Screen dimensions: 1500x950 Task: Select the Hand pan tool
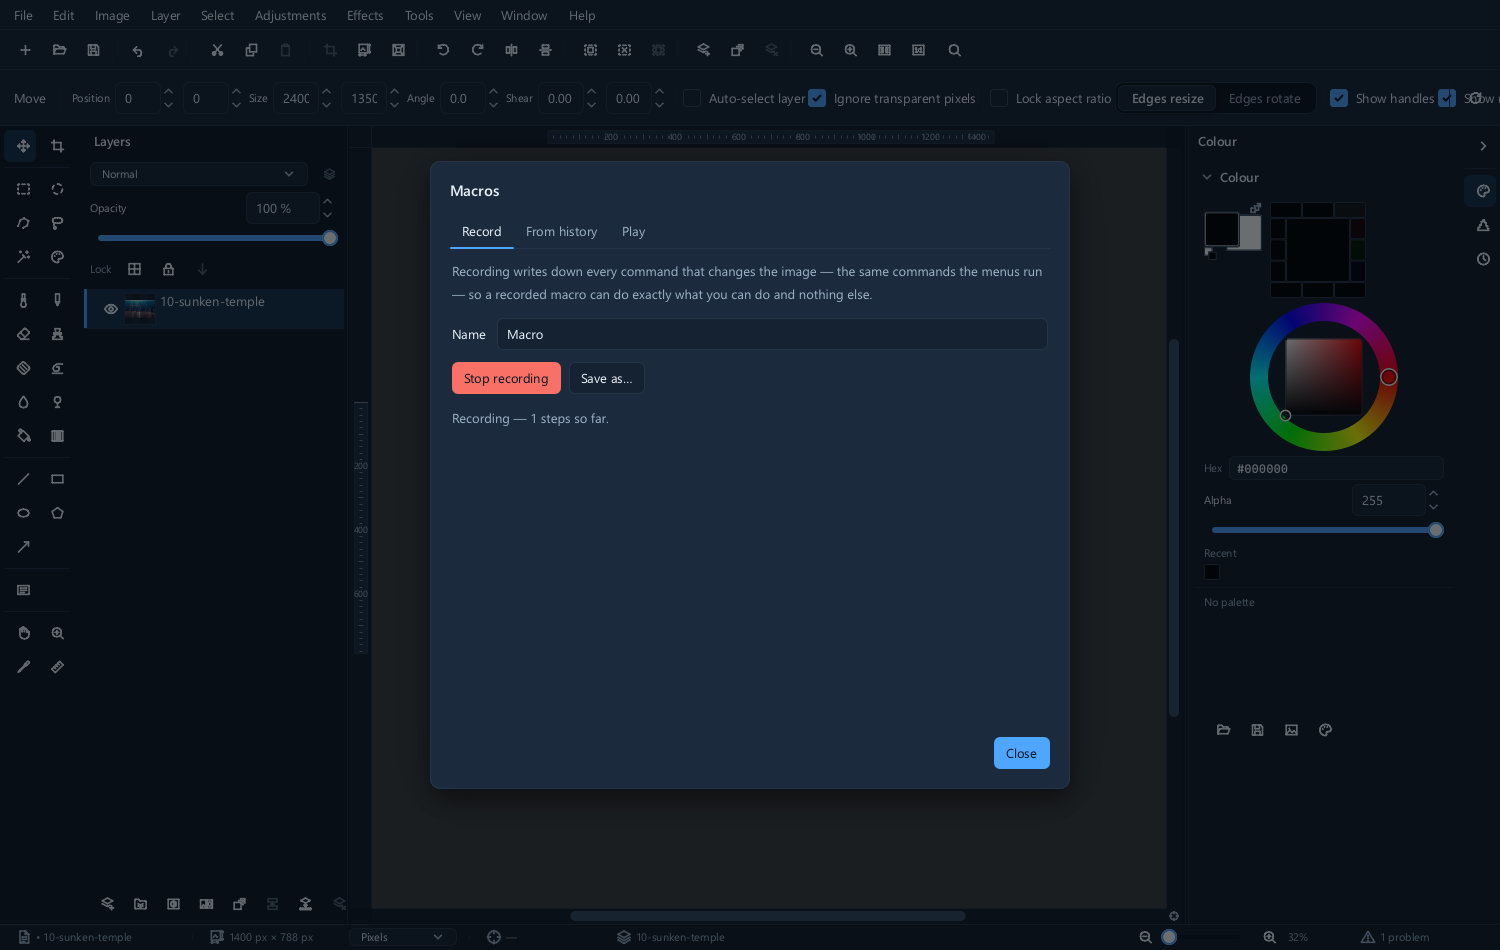click(23, 633)
